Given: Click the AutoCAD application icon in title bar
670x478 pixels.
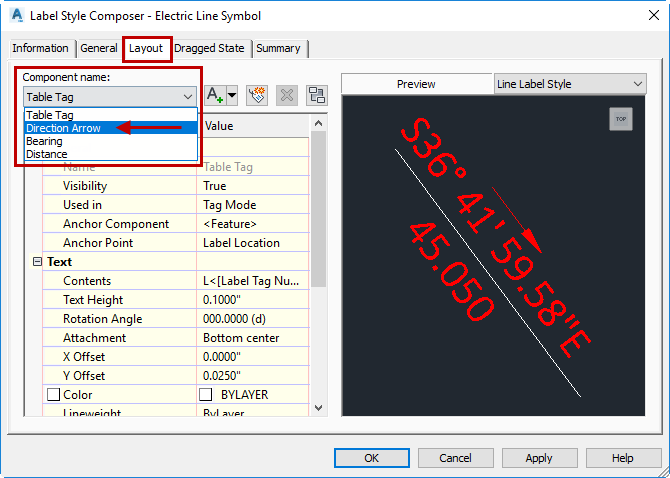Looking at the screenshot, I should [x=17, y=16].
